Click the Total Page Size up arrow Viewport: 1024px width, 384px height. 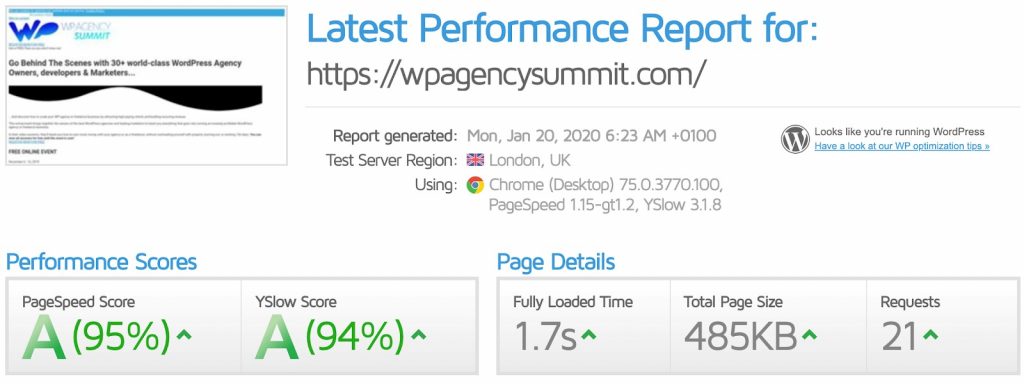pyautogui.click(x=808, y=336)
